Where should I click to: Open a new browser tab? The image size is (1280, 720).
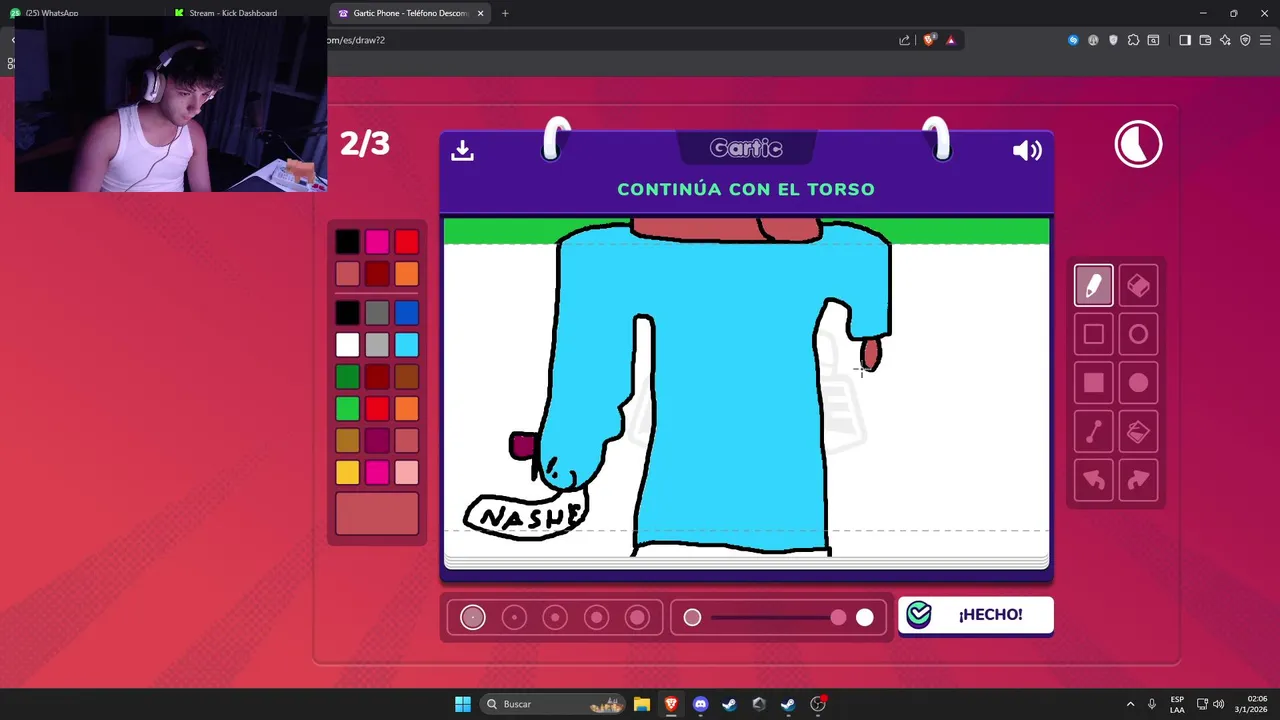tap(505, 13)
